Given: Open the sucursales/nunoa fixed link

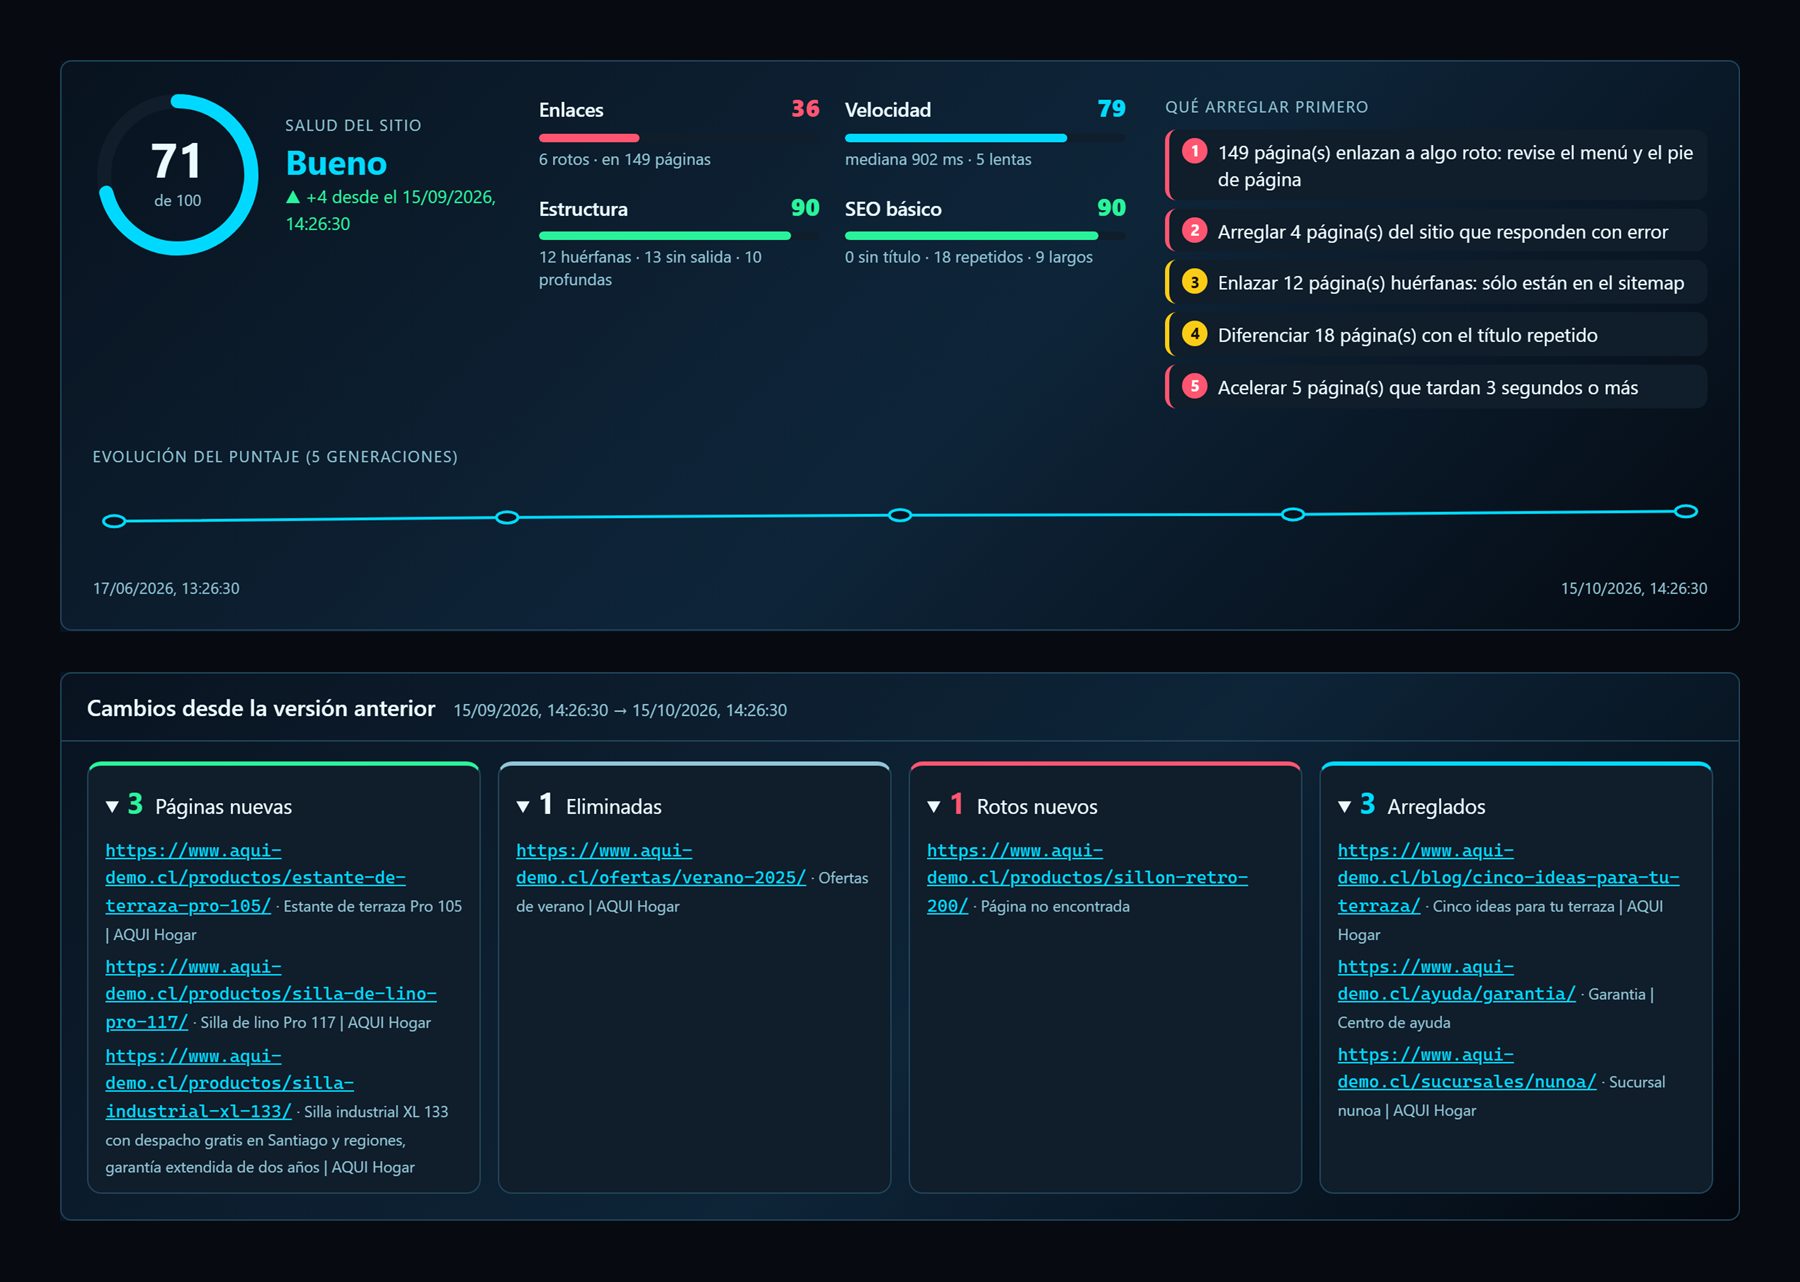Looking at the screenshot, I should pyautogui.click(x=1467, y=1068).
